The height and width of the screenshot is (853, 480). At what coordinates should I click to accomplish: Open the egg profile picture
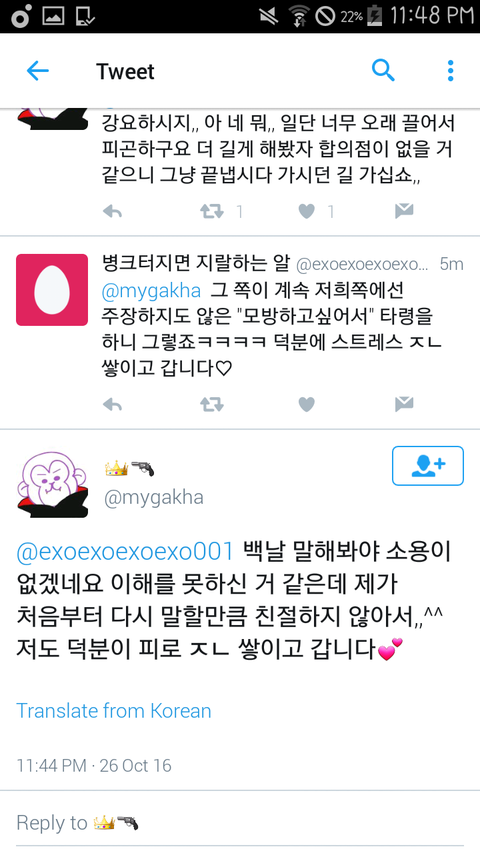pyautogui.click(x=52, y=289)
